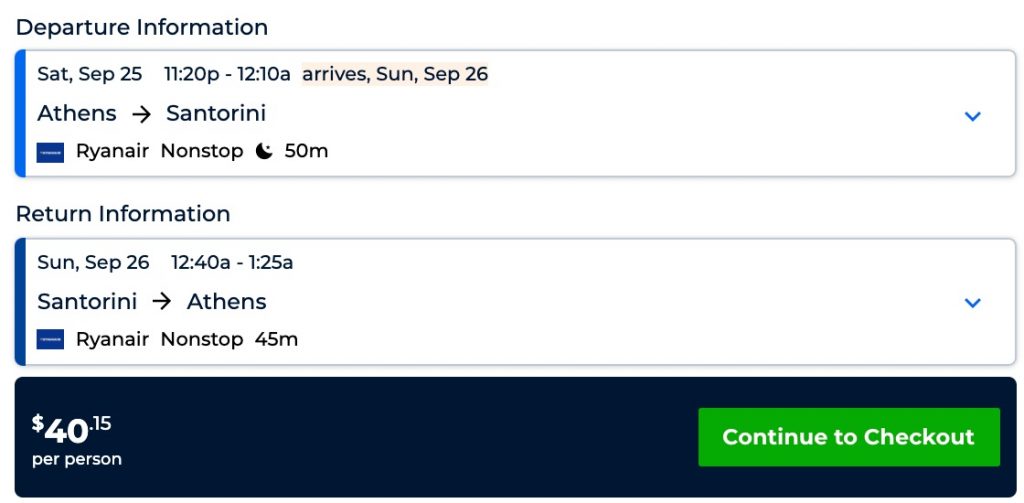
Task: Click the 12:40a - 1:25a return time
Action: click(232, 262)
